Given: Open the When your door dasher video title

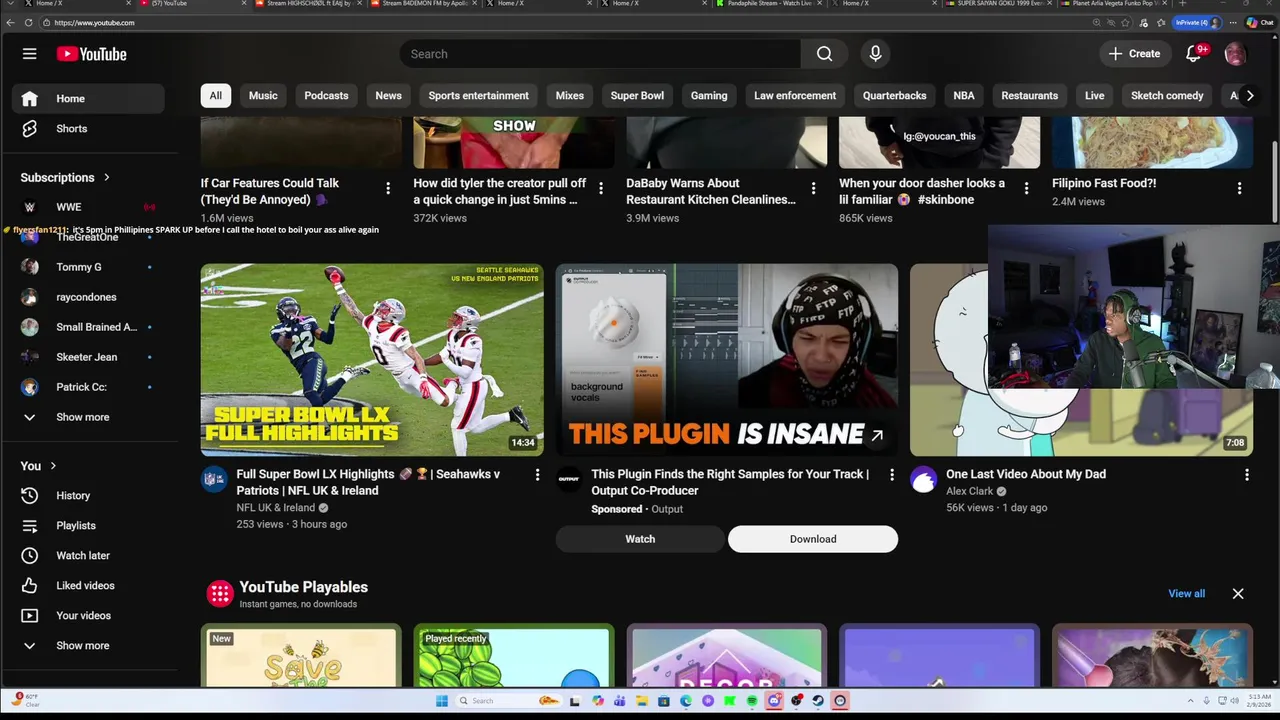Looking at the screenshot, I should tap(922, 191).
